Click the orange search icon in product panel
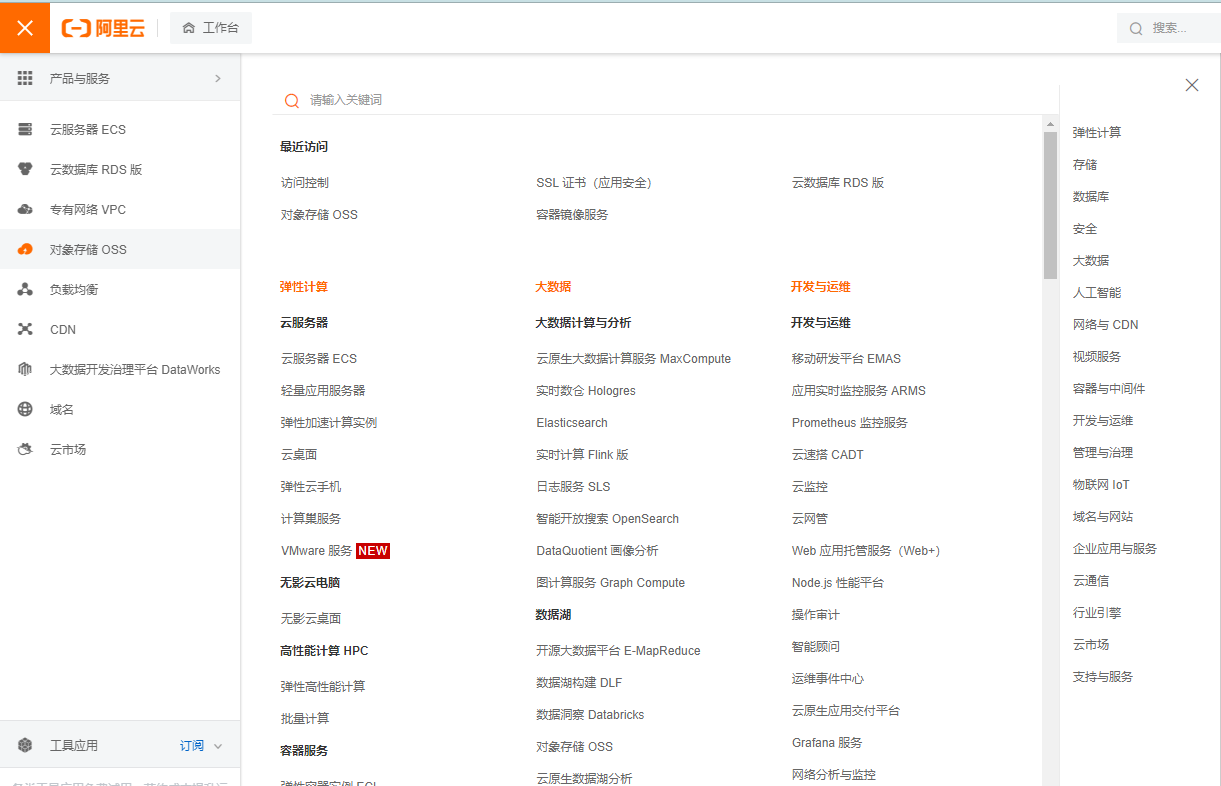The image size is (1221, 786). [x=292, y=100]
